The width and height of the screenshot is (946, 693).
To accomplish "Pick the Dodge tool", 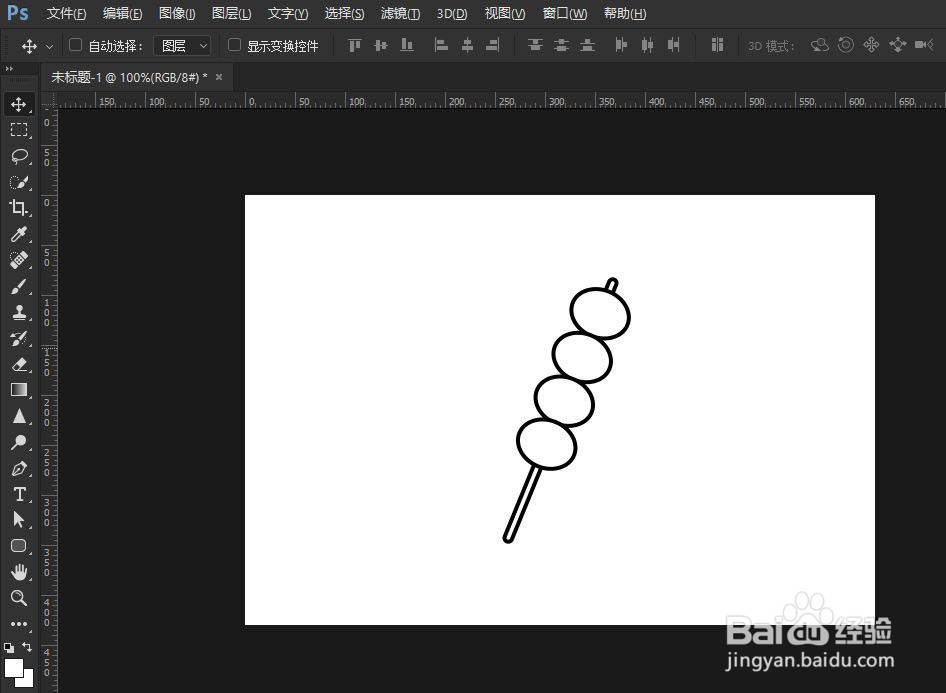I will click(19, 442).
